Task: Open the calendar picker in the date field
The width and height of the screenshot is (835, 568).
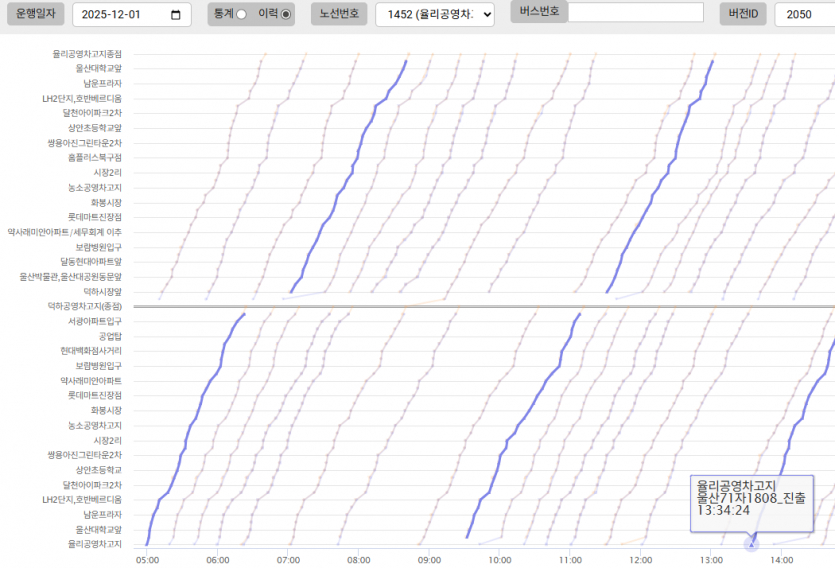Action: coord(176,15)
